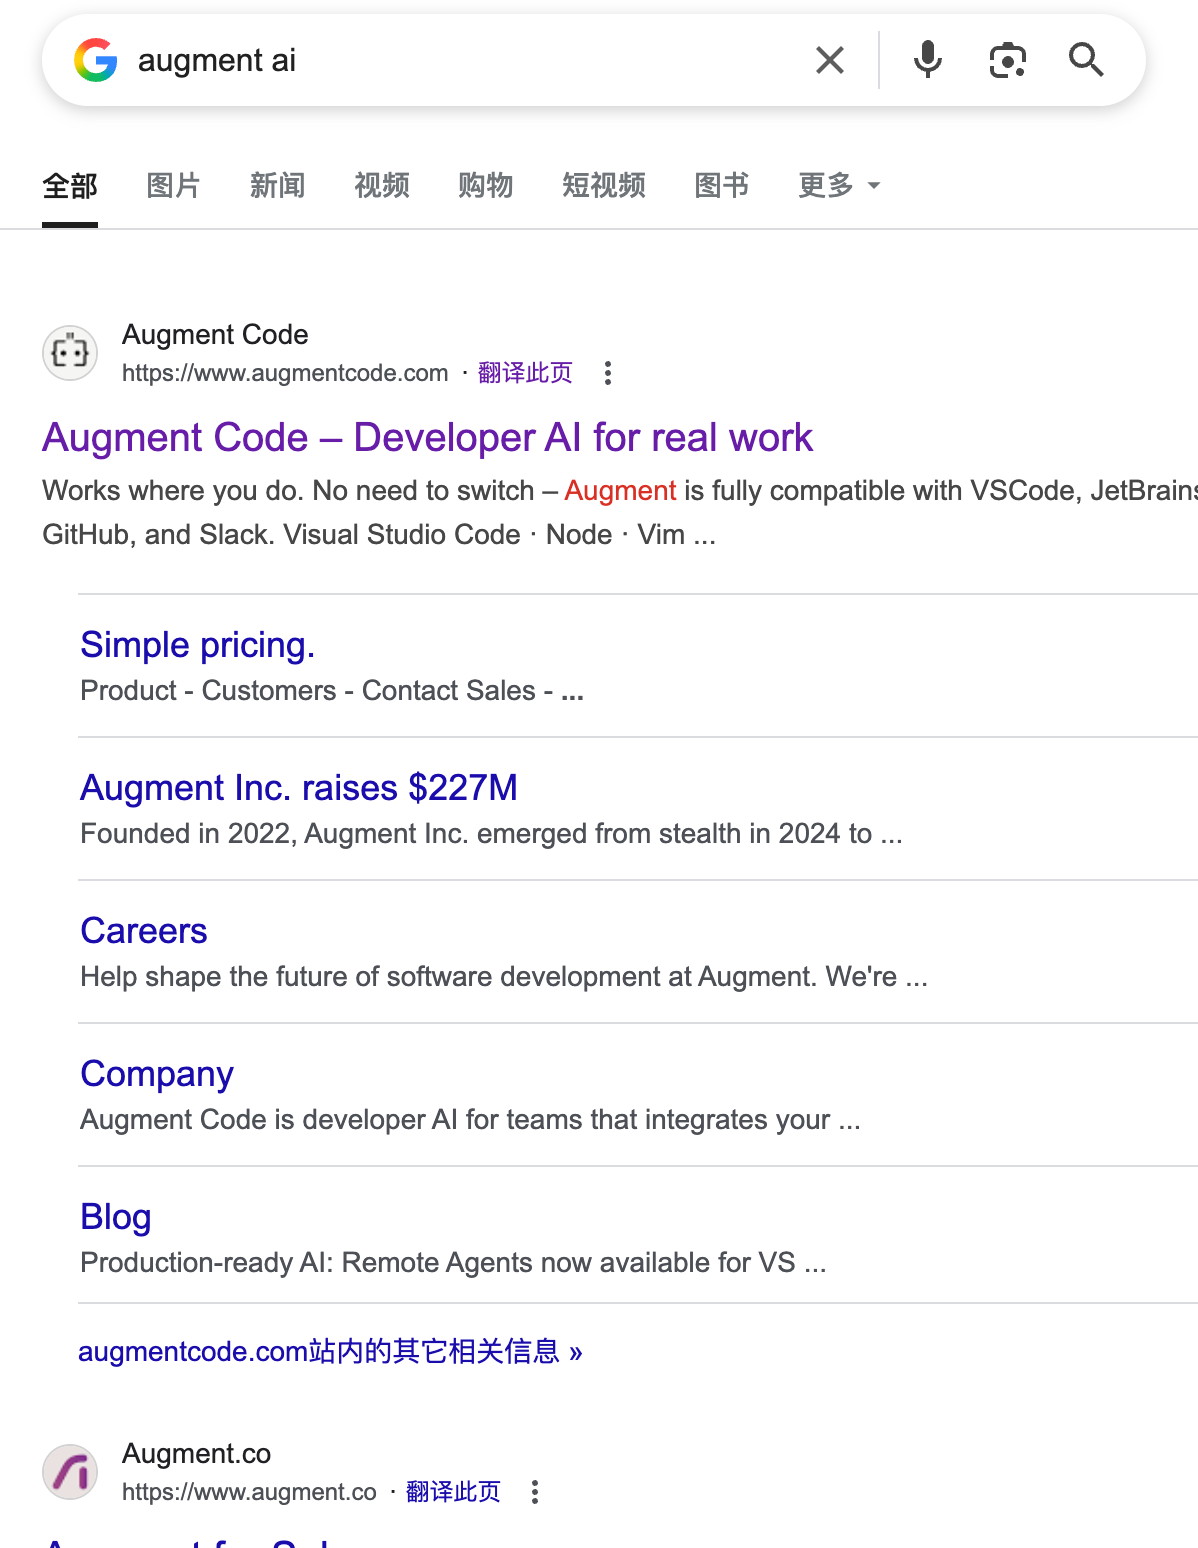
Task: Expand the 更多 dropdown
Action: pos(839,185)
